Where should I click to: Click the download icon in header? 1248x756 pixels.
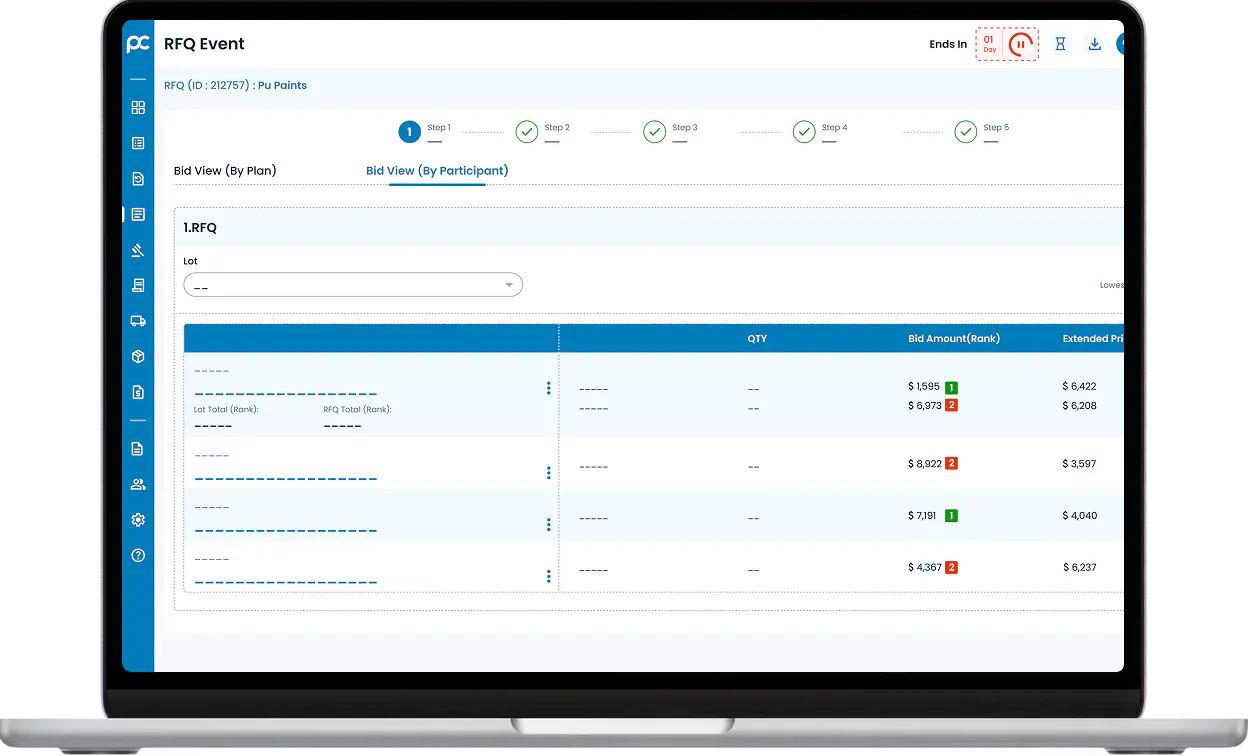(1095, 44)
